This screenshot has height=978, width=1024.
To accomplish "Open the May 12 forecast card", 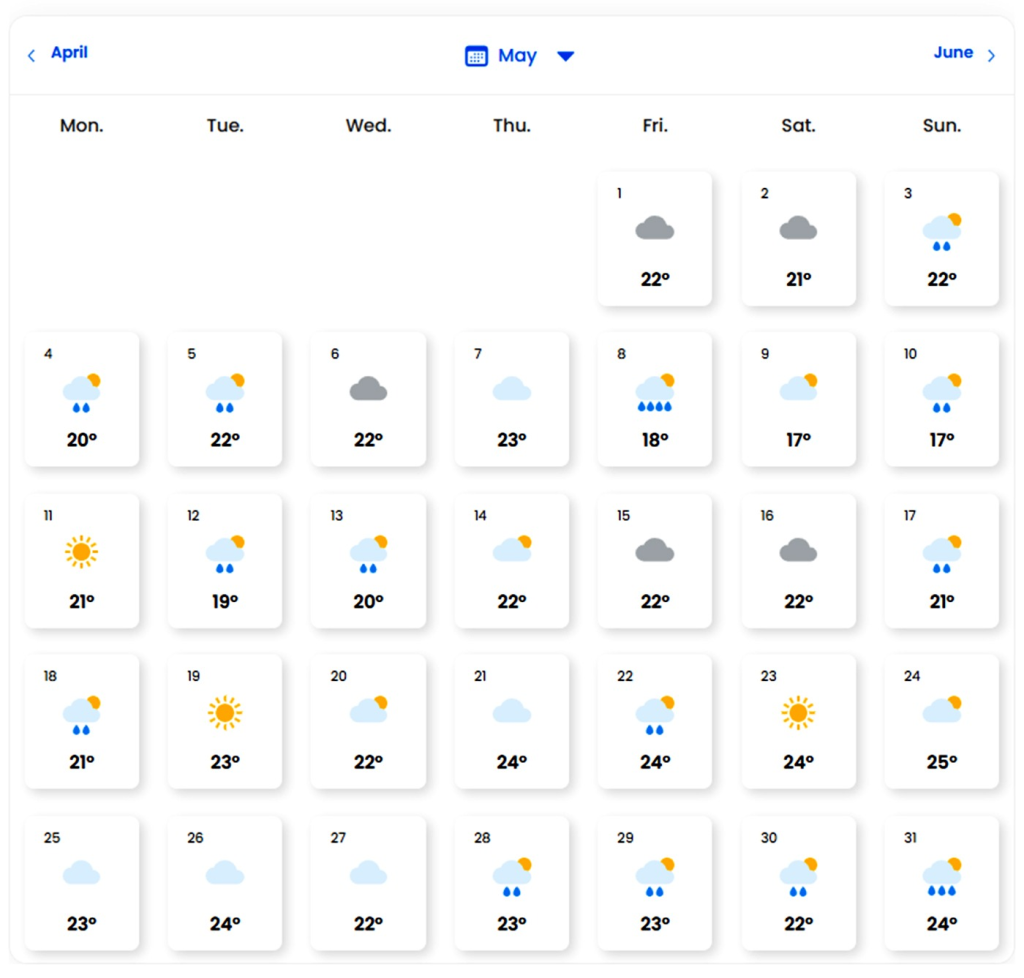I will click(x=225, y=560).
